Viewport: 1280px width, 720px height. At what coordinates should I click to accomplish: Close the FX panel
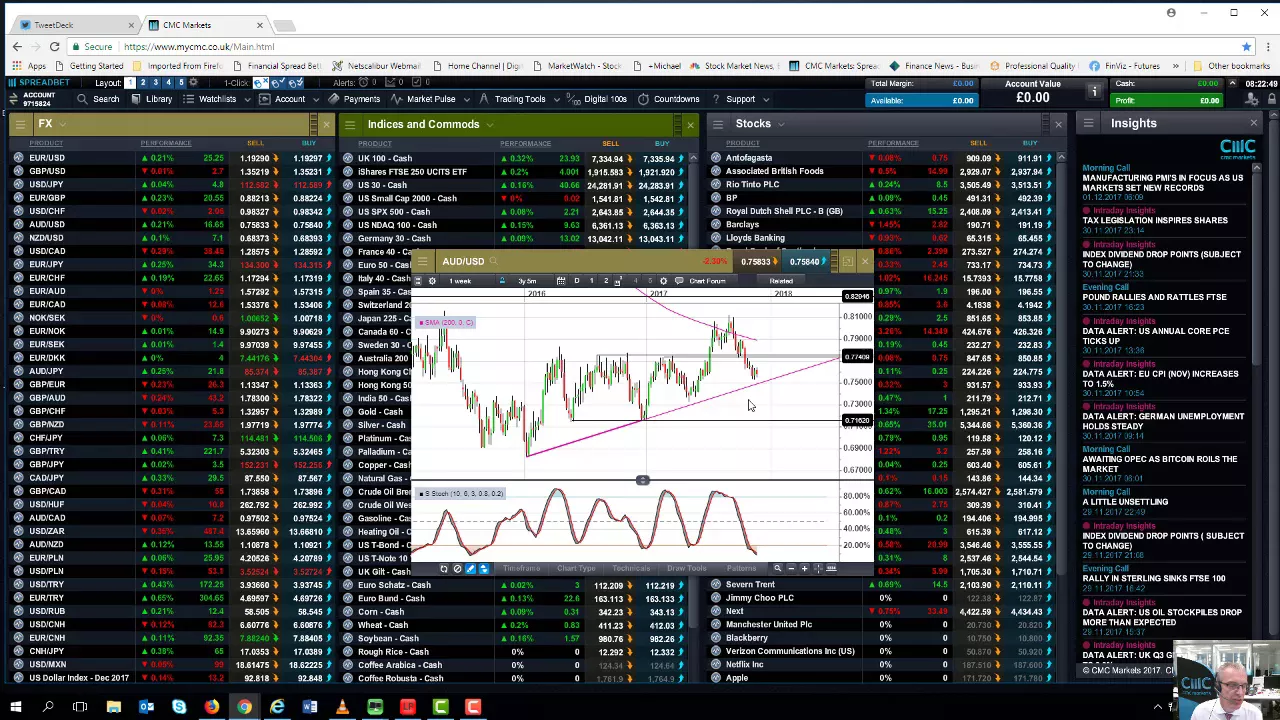pos(326,124)
